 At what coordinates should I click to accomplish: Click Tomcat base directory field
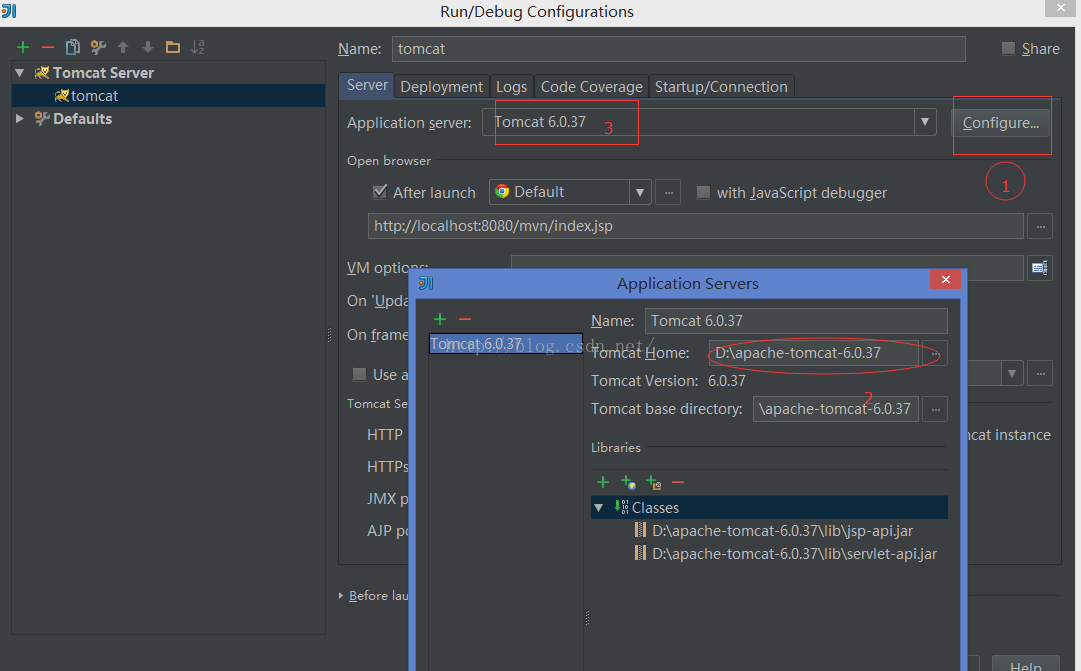coord(836,409)
